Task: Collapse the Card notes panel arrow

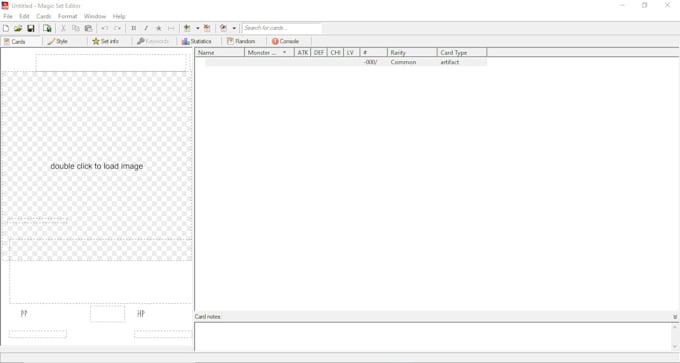Action: point(675,317)
